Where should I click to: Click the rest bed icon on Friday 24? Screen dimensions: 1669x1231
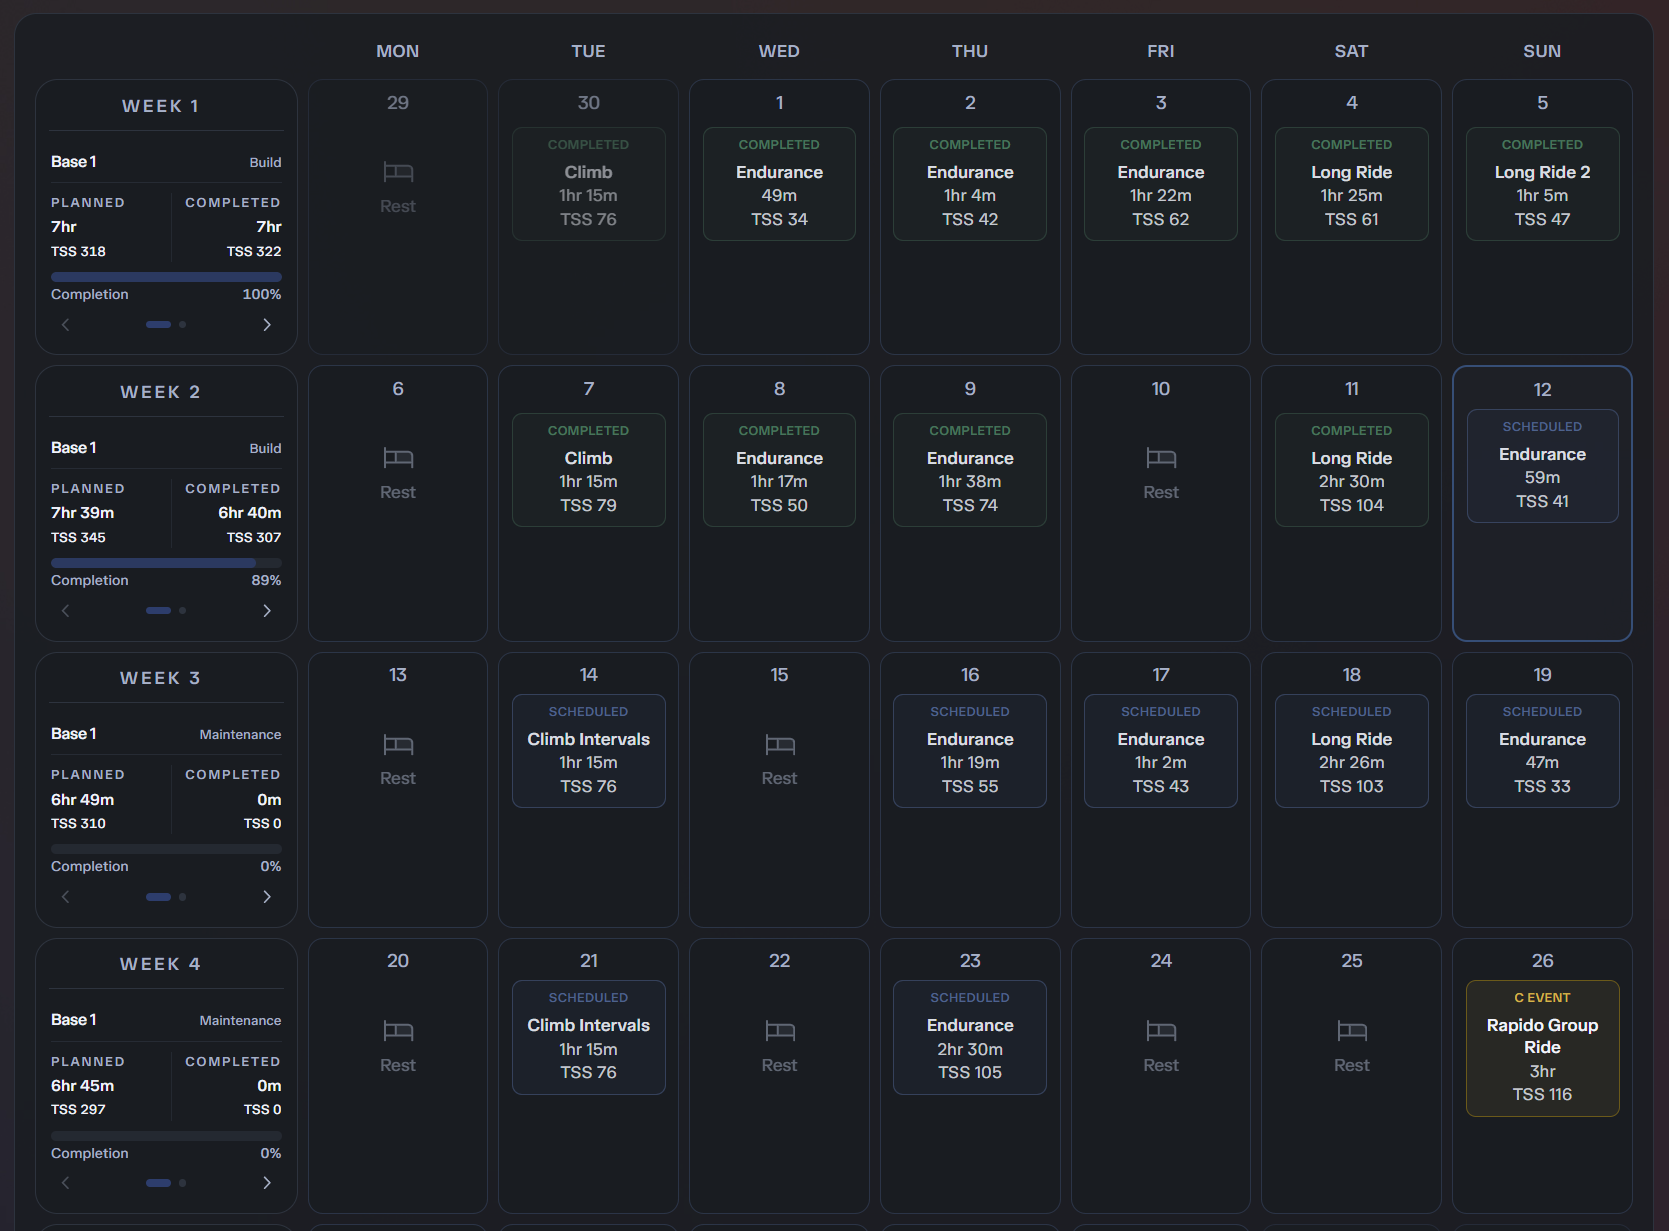[1161, 1030]
